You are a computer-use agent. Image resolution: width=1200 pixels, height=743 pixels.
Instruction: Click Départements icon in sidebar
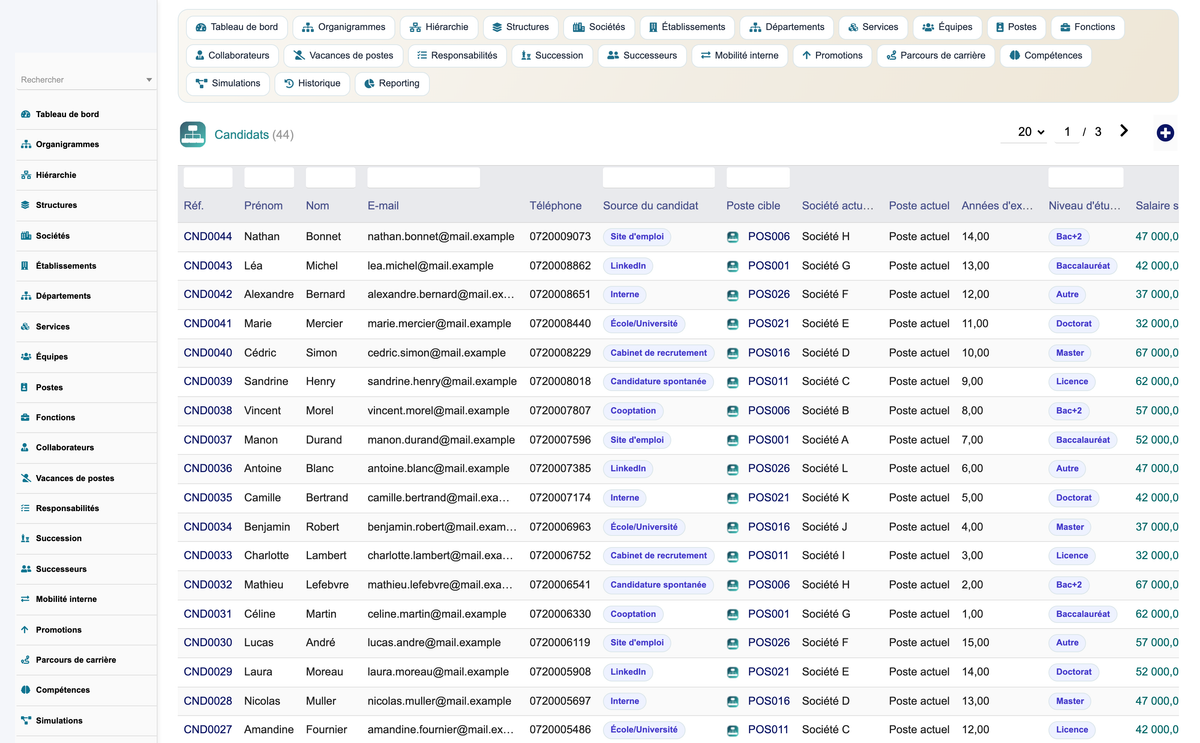pos(25,296)
